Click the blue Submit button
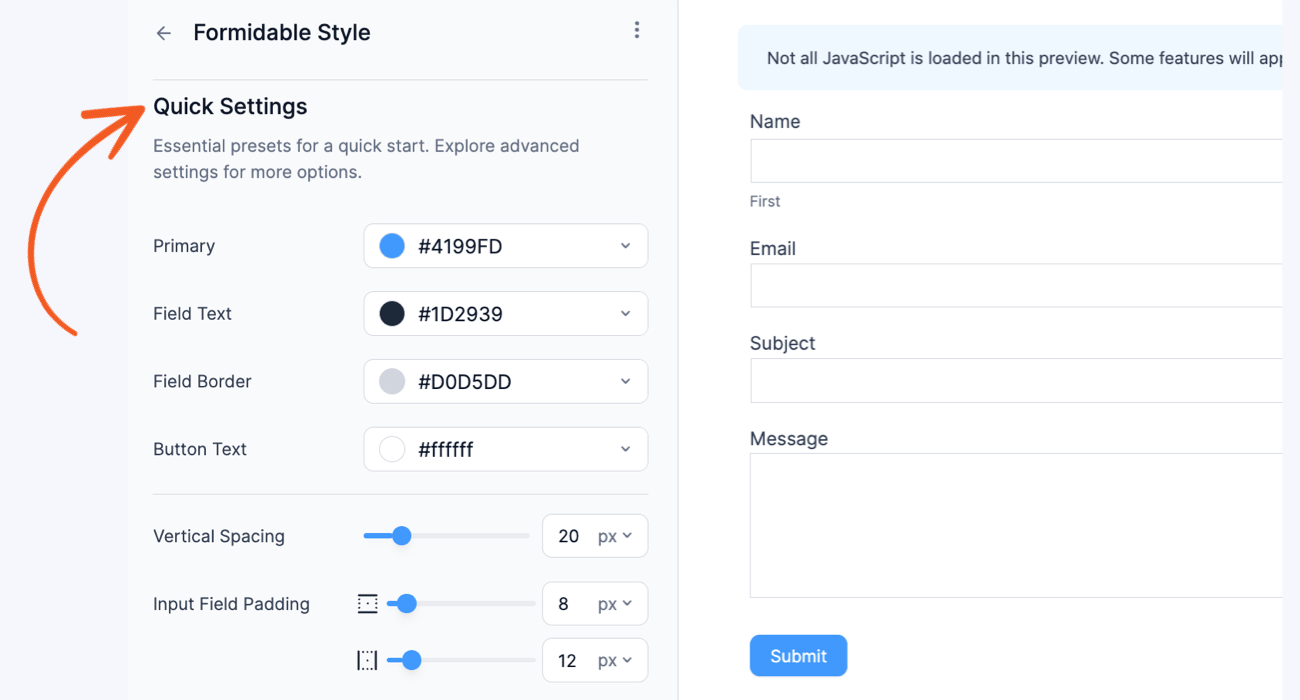Viewport: 1300px width, 700px height. [x=798, y=656]
